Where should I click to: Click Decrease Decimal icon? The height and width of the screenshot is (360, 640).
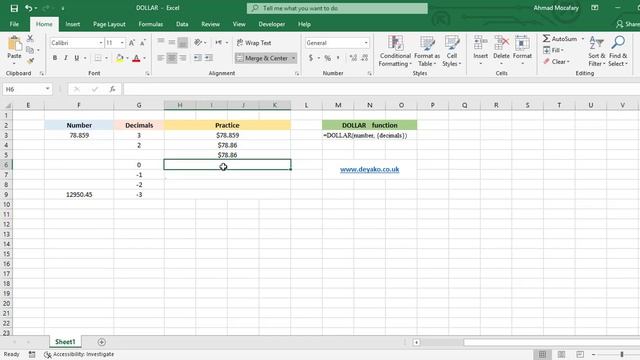pyautogui.click(x=364, y=58)
